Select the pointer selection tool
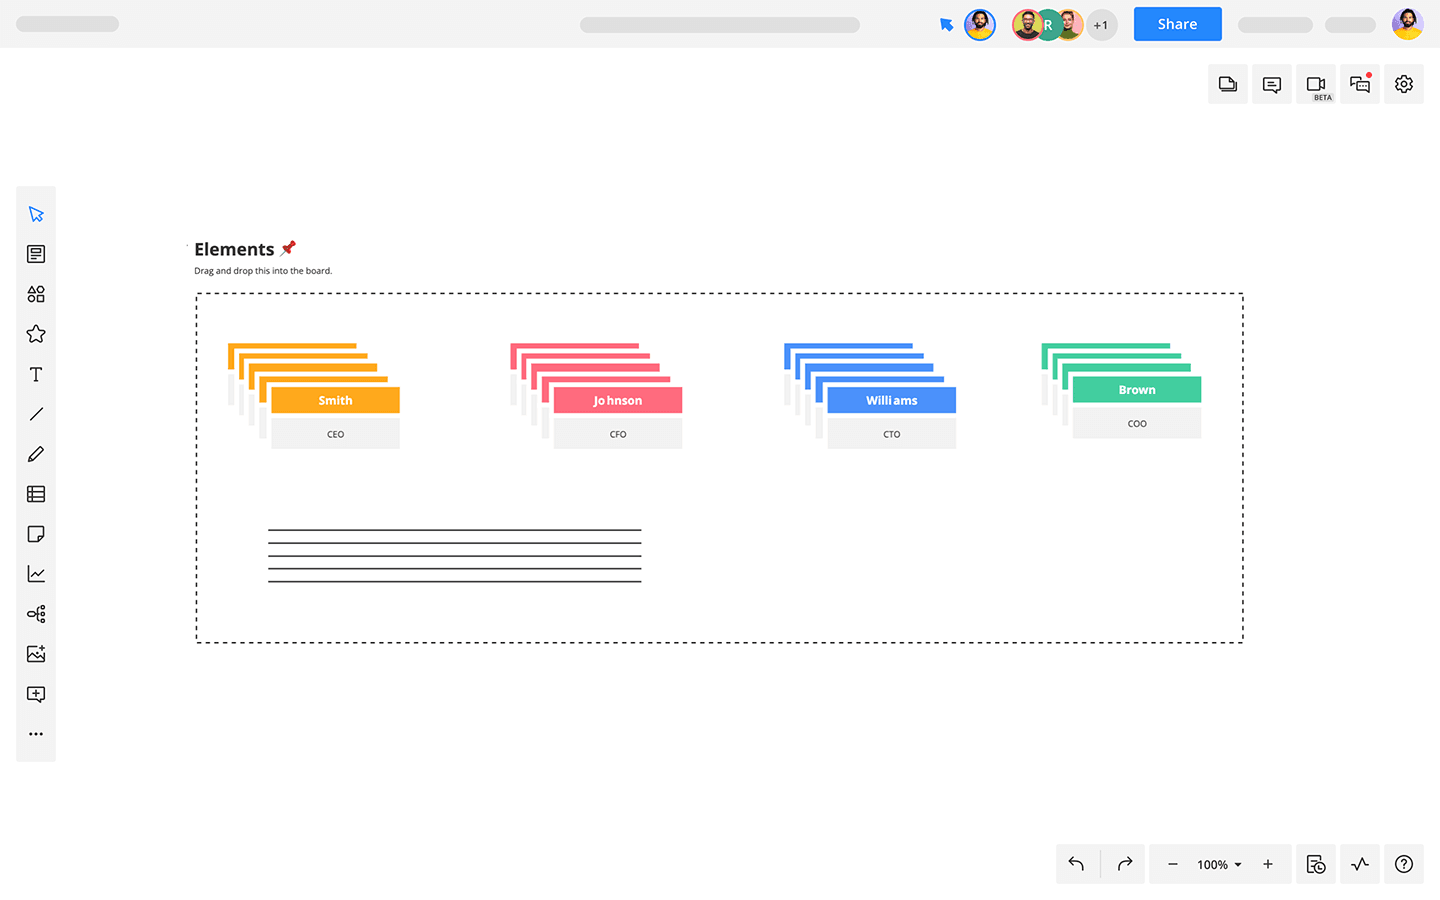 36,214
